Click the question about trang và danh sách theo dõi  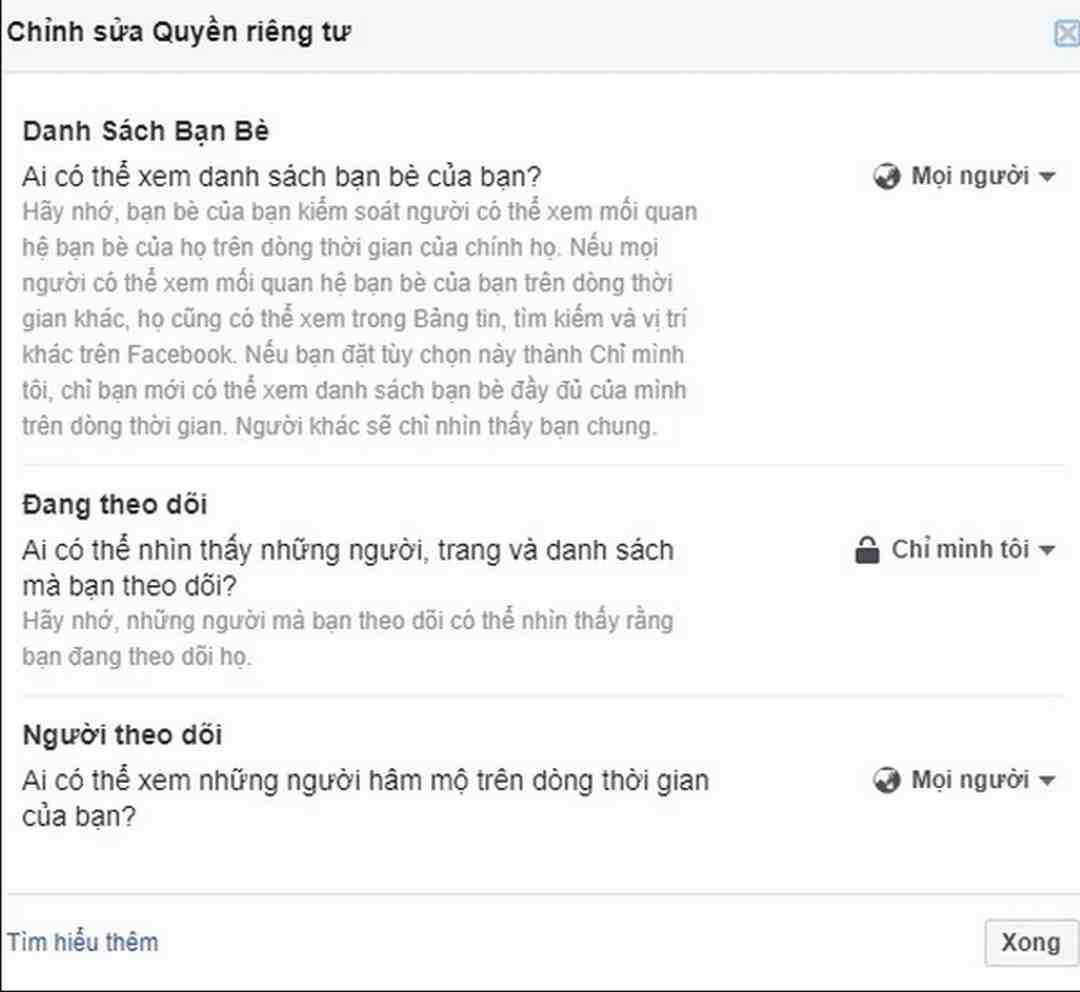(348, 568)
